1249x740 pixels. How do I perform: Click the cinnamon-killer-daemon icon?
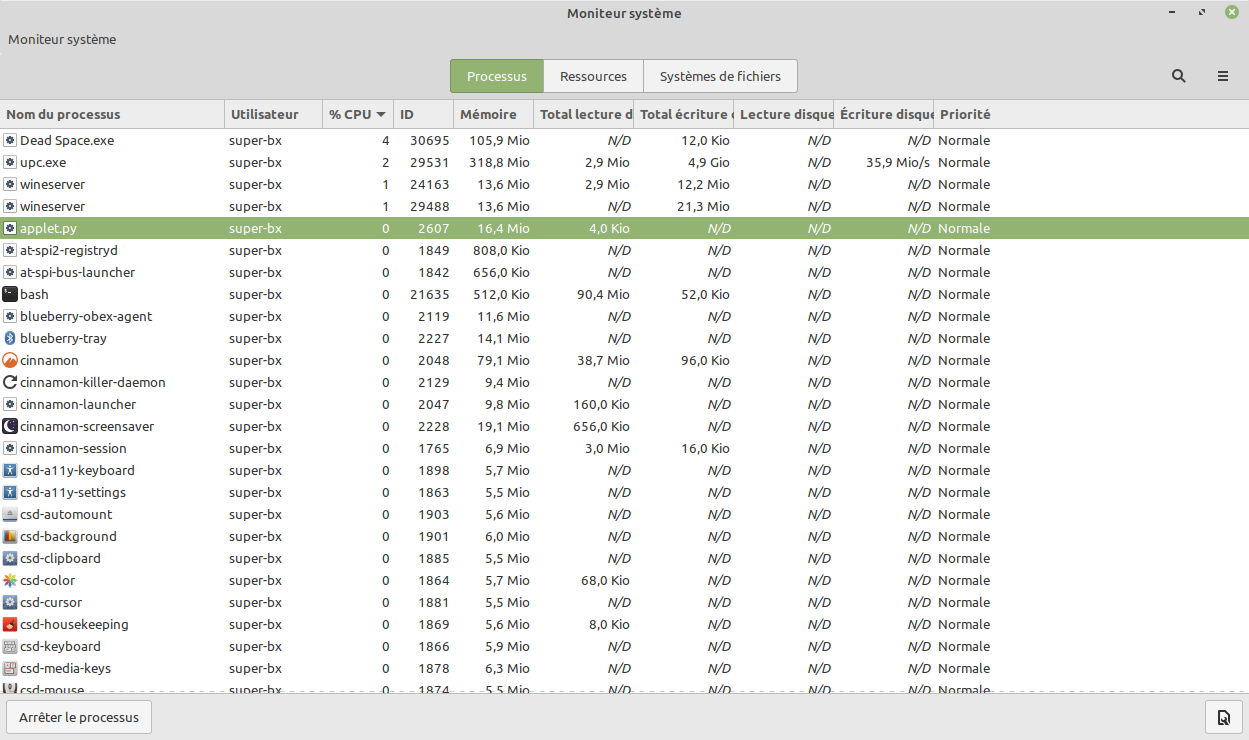(10, 382)
